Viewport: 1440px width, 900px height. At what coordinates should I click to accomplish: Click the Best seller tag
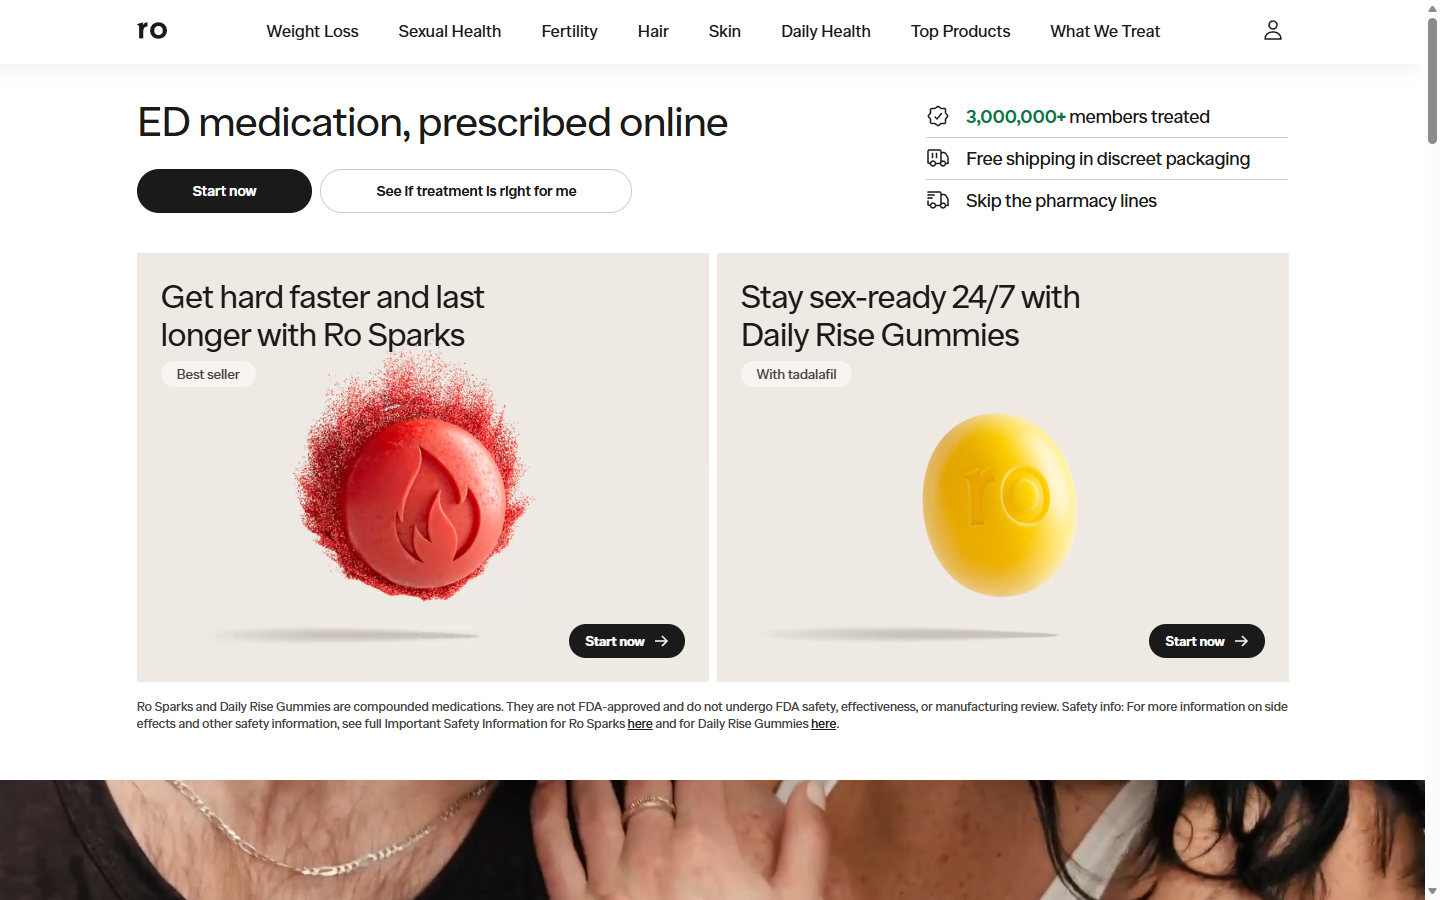coord(208,374)
